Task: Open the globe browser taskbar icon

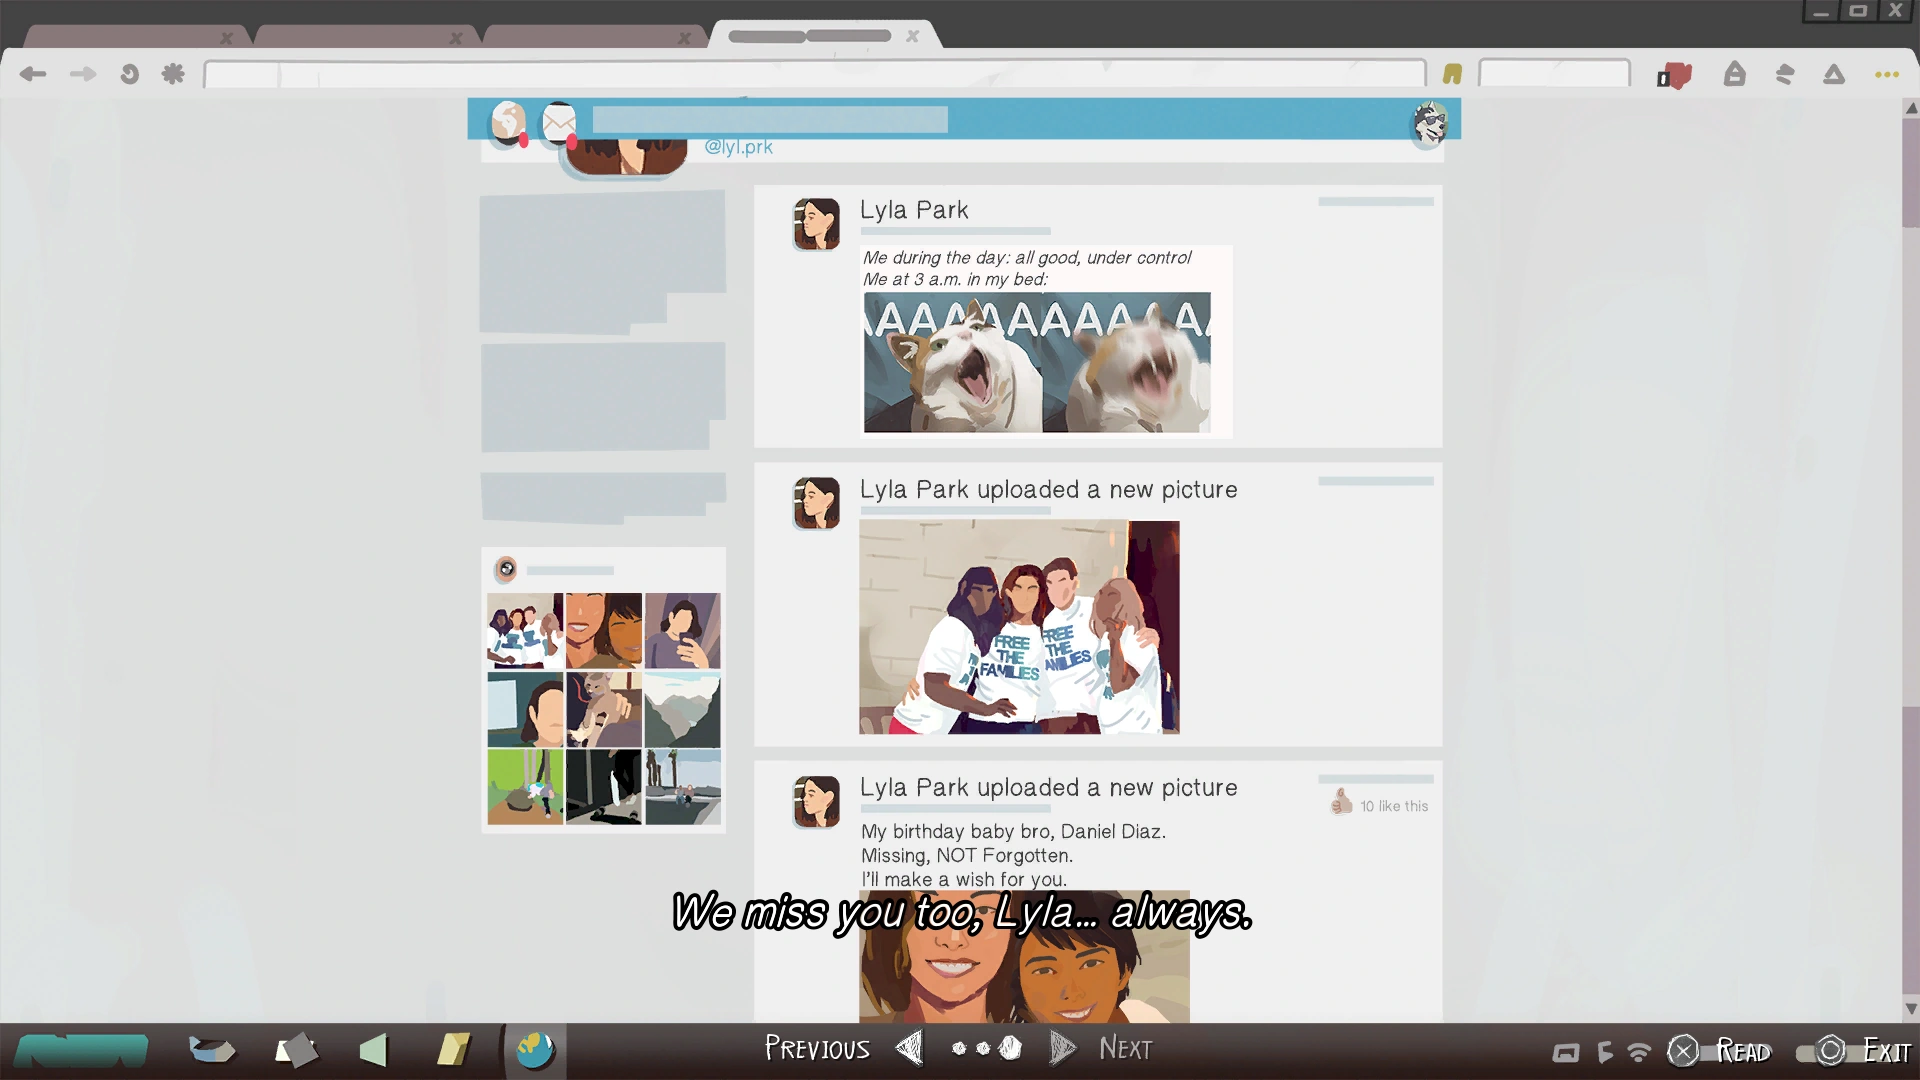Action: (x=535, y=1050)
